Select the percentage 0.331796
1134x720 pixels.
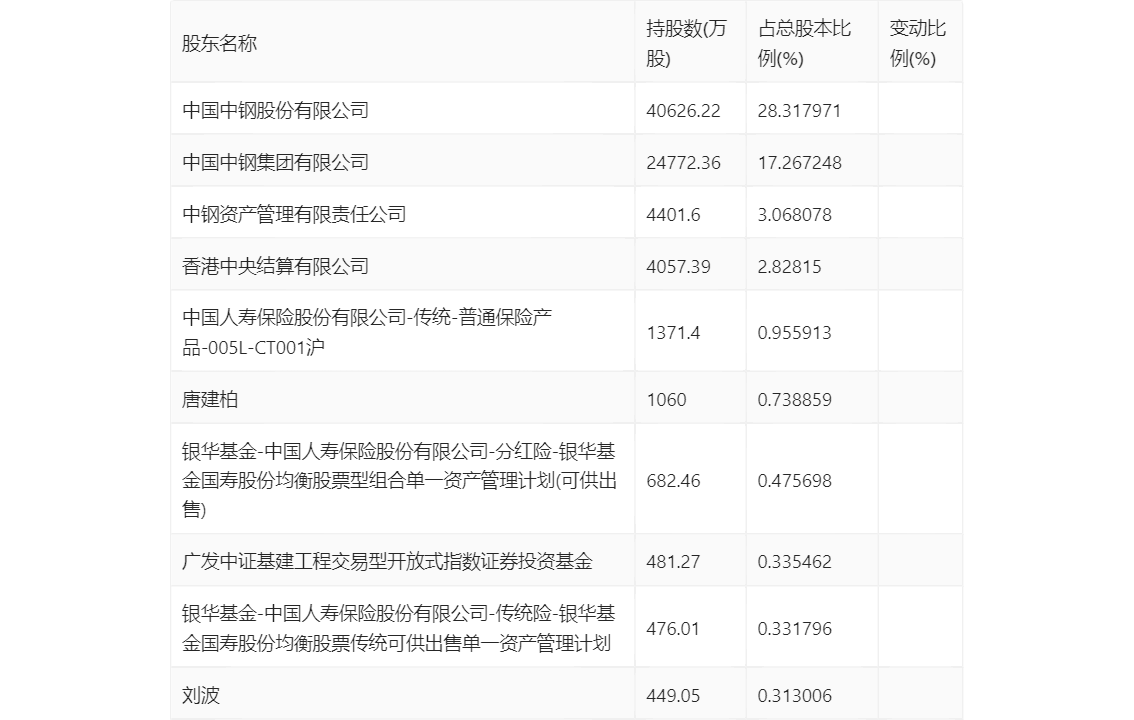point(795,629)
